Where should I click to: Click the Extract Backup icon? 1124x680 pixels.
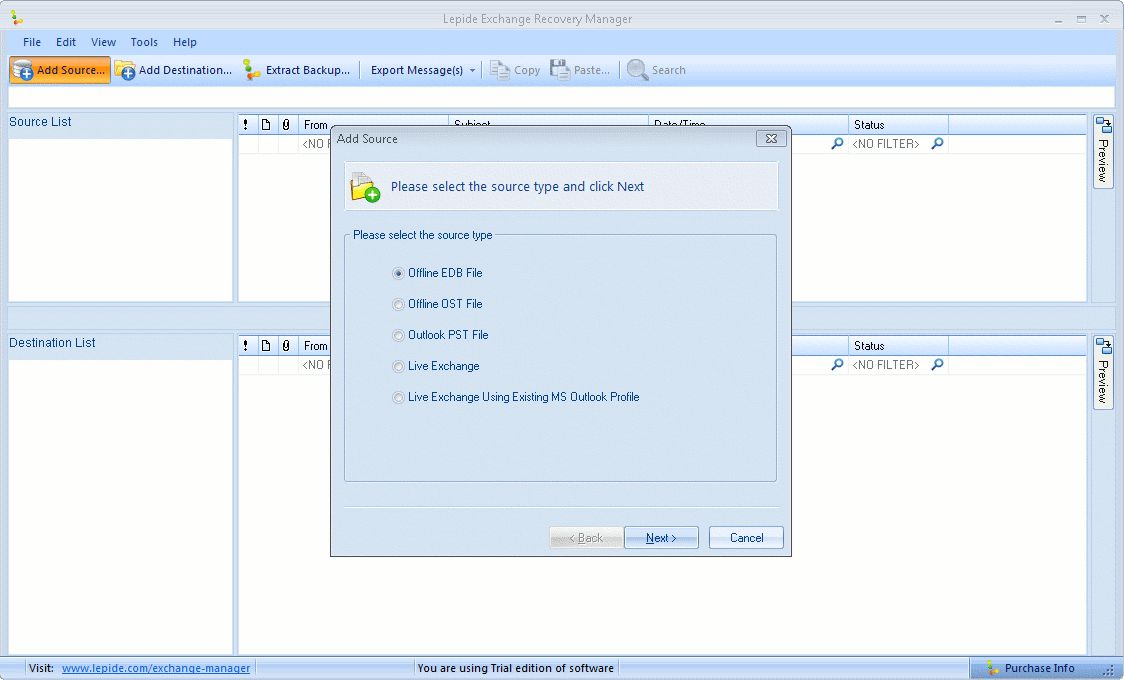[252, 70]
